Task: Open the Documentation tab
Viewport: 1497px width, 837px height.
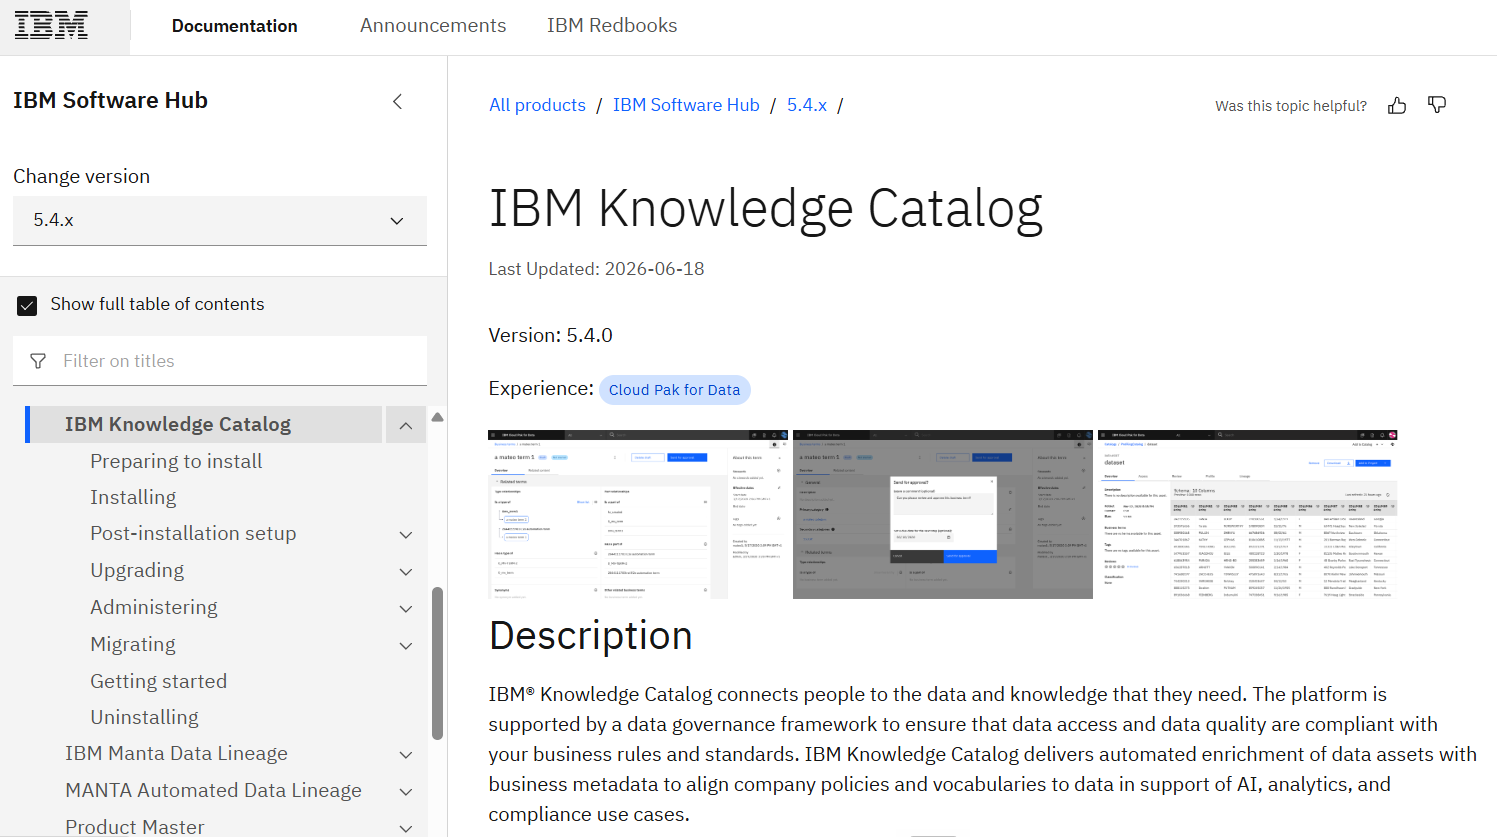Action: (x=235, y=26)
